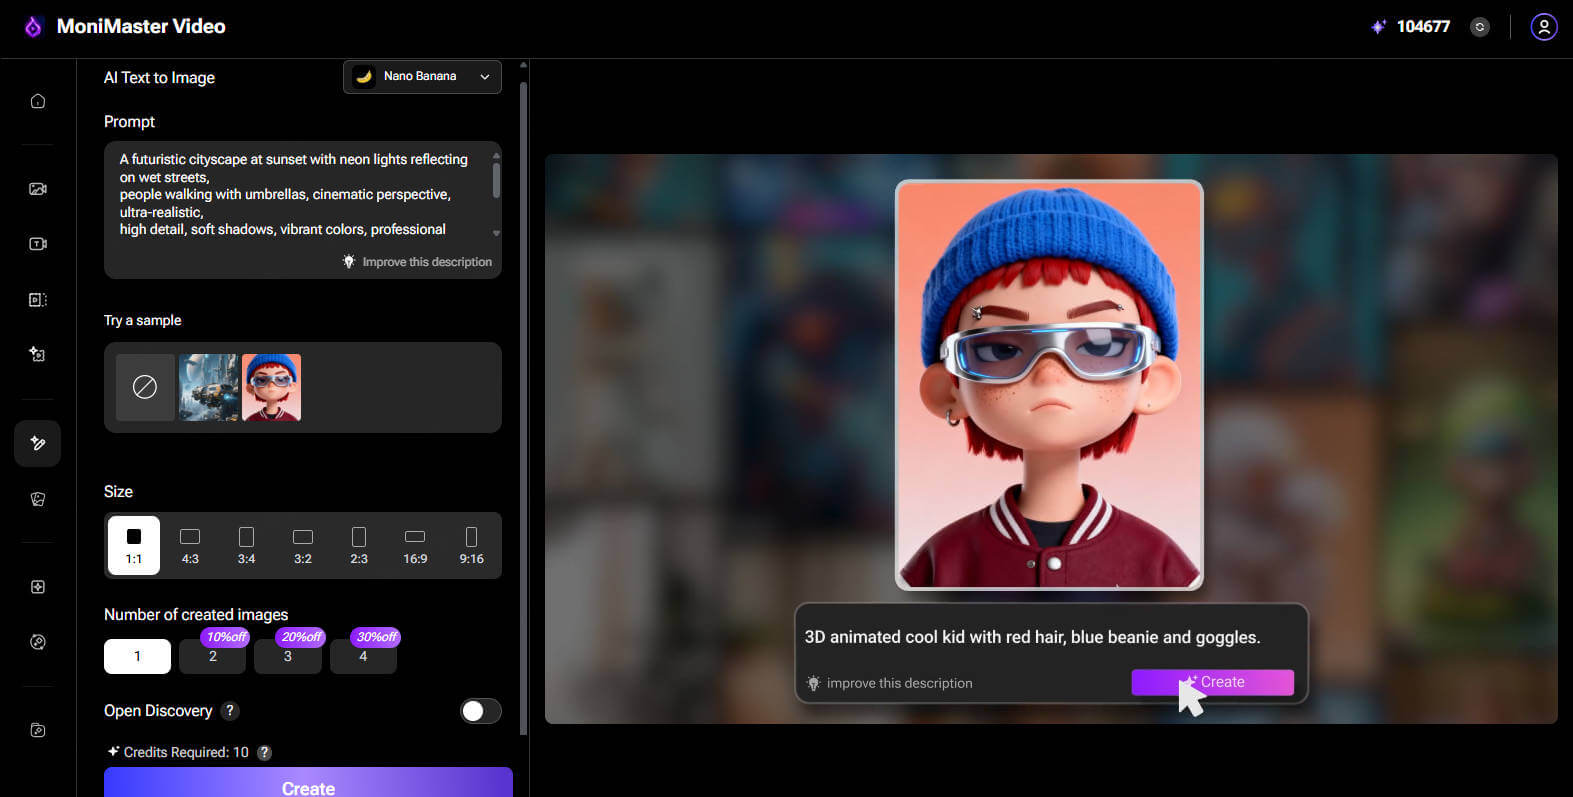Click the Credits Required: 10 text
This screenshot has width=1573, height=797.
tap(186, 753)
